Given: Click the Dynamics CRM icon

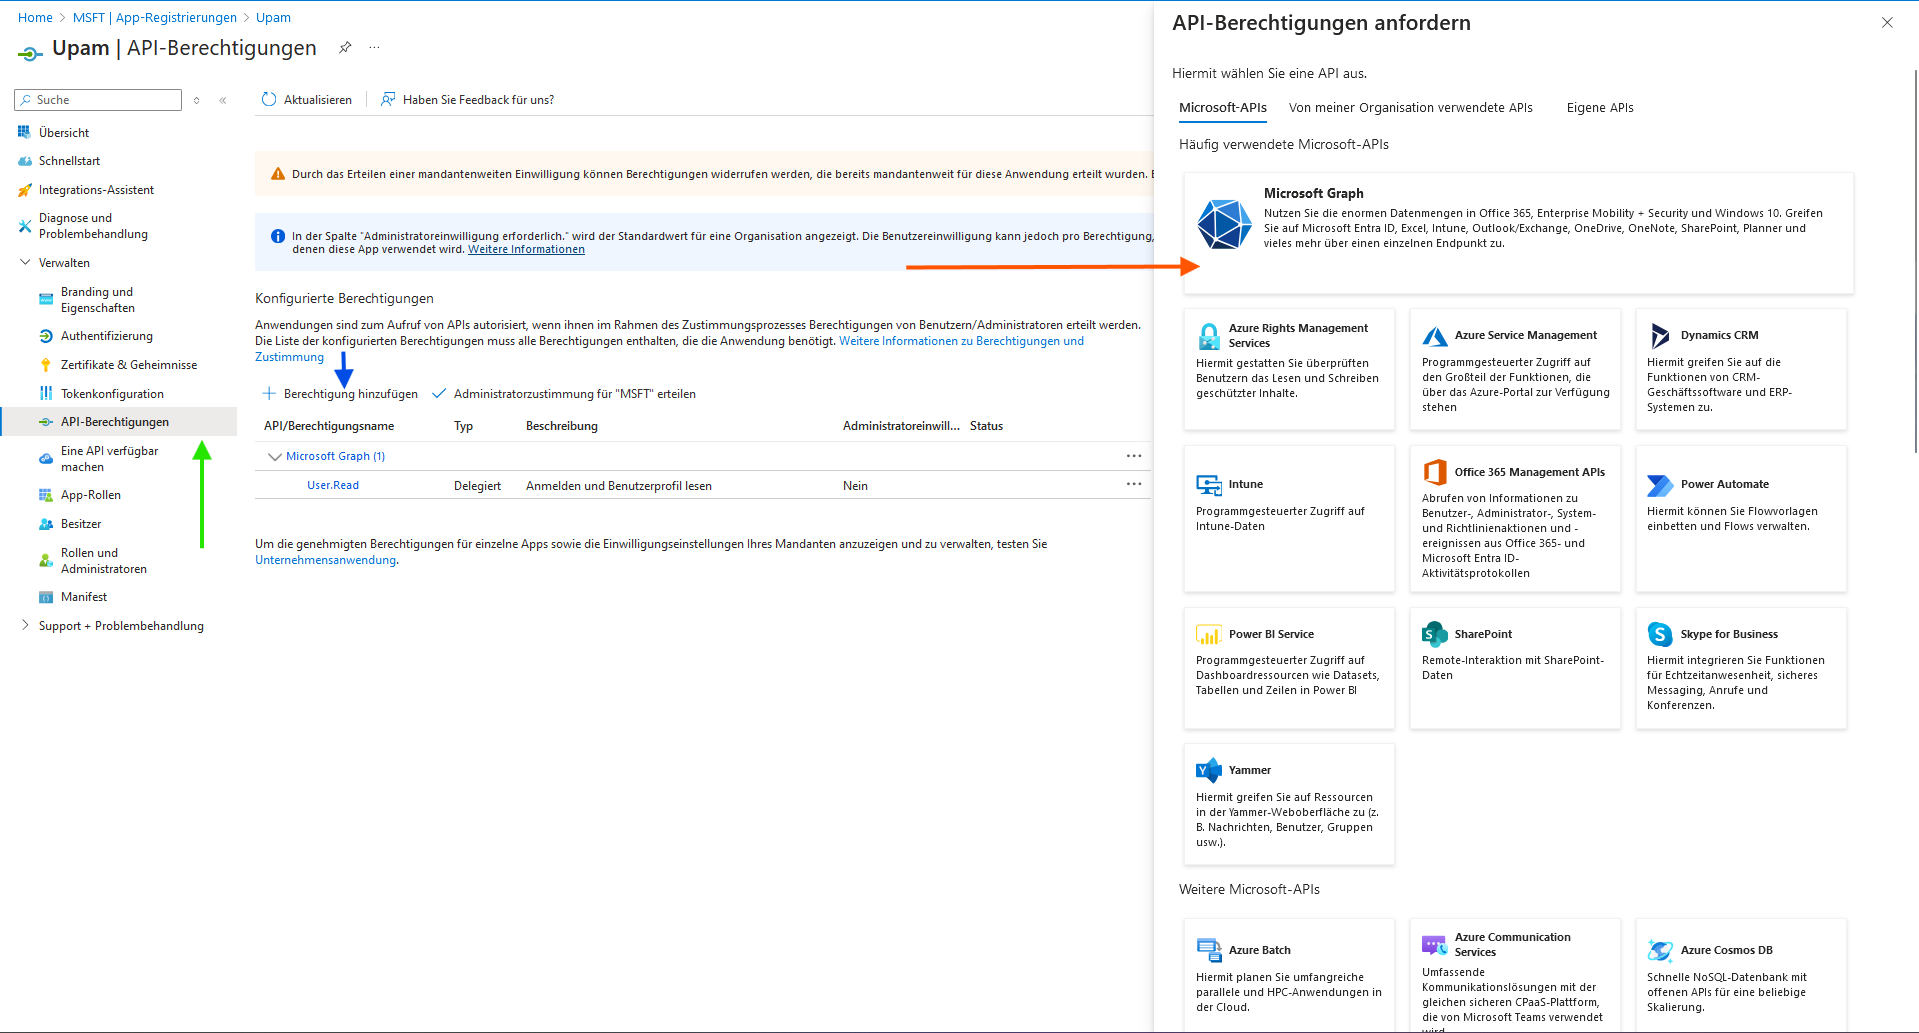Looking at the screenshot, I should (x=1660, y=335).
